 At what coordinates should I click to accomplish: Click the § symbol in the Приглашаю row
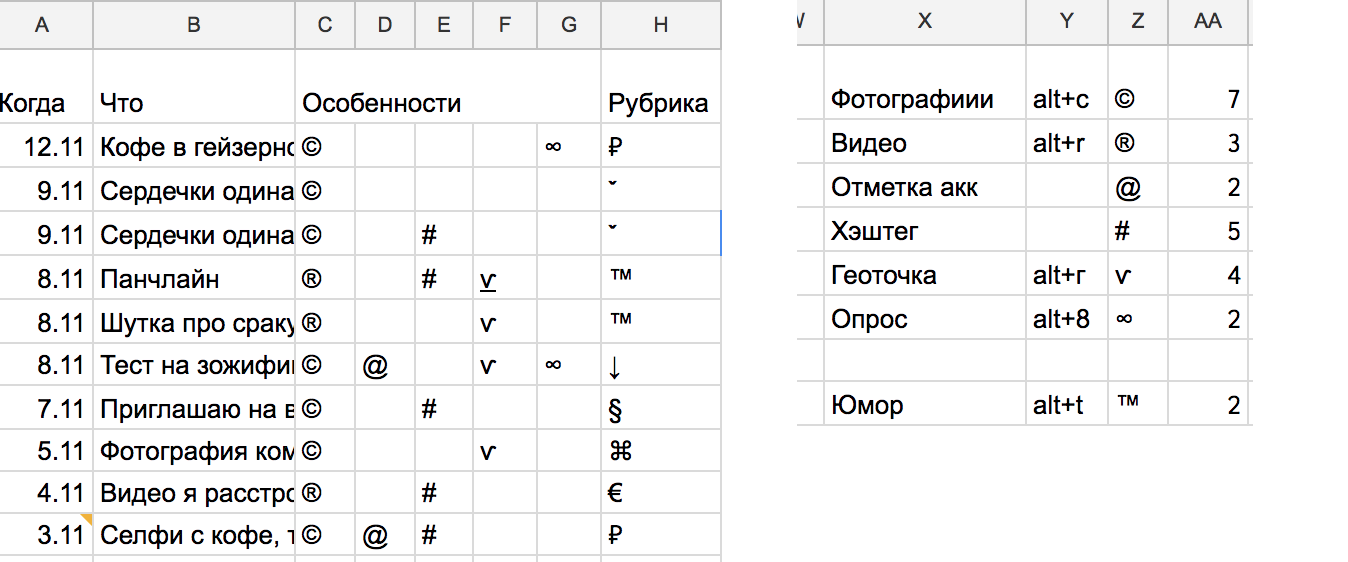[x=615, y=408]
